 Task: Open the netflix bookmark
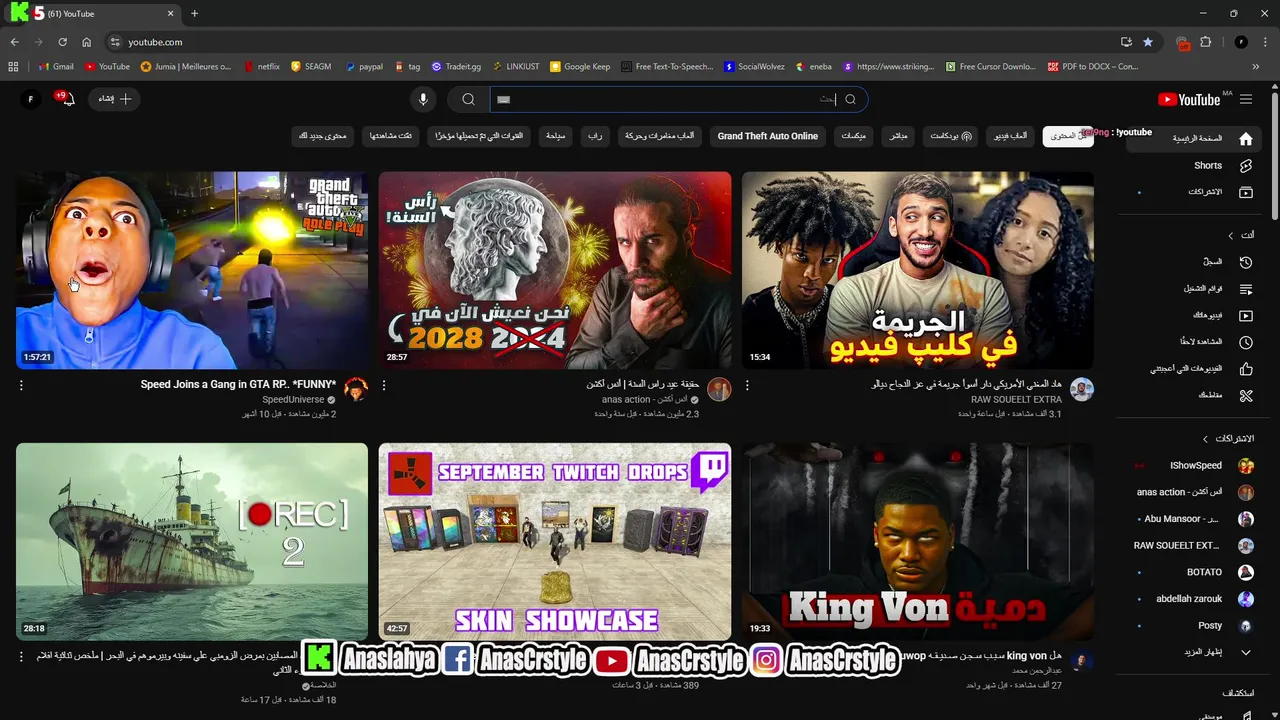[261, 67]
